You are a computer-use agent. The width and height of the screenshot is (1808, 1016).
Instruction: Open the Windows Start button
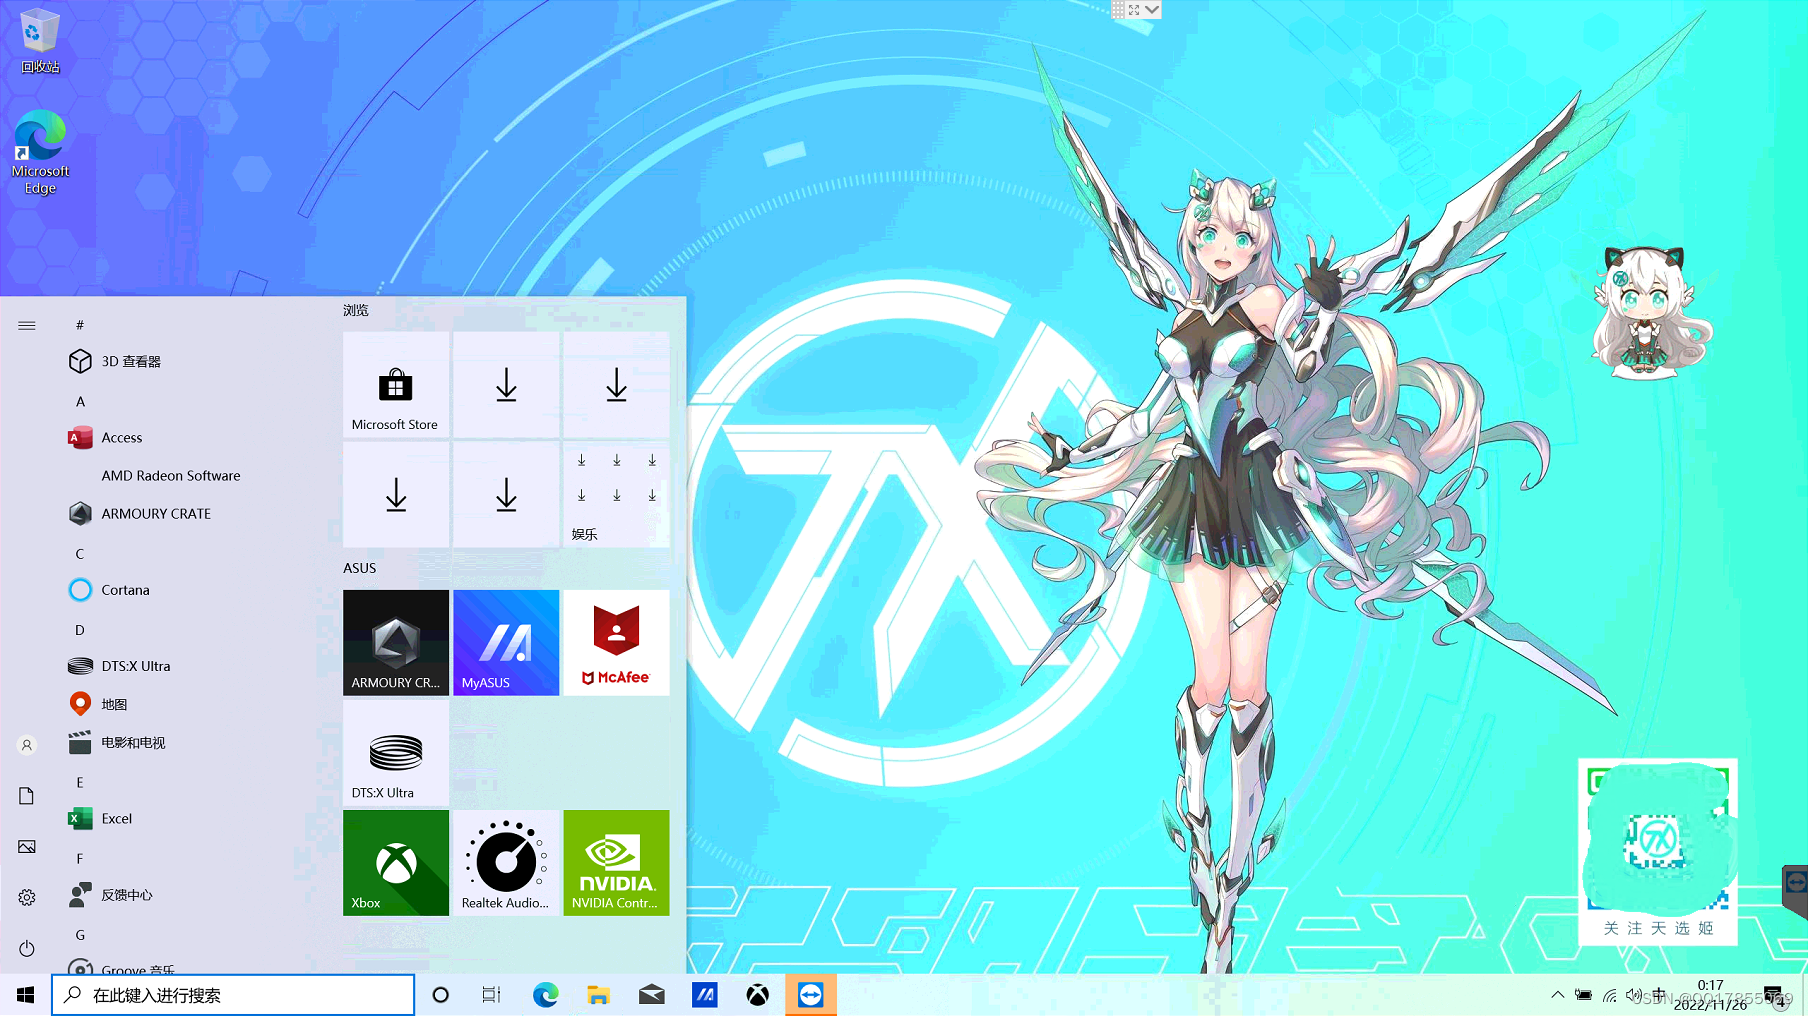click(26, 995)
